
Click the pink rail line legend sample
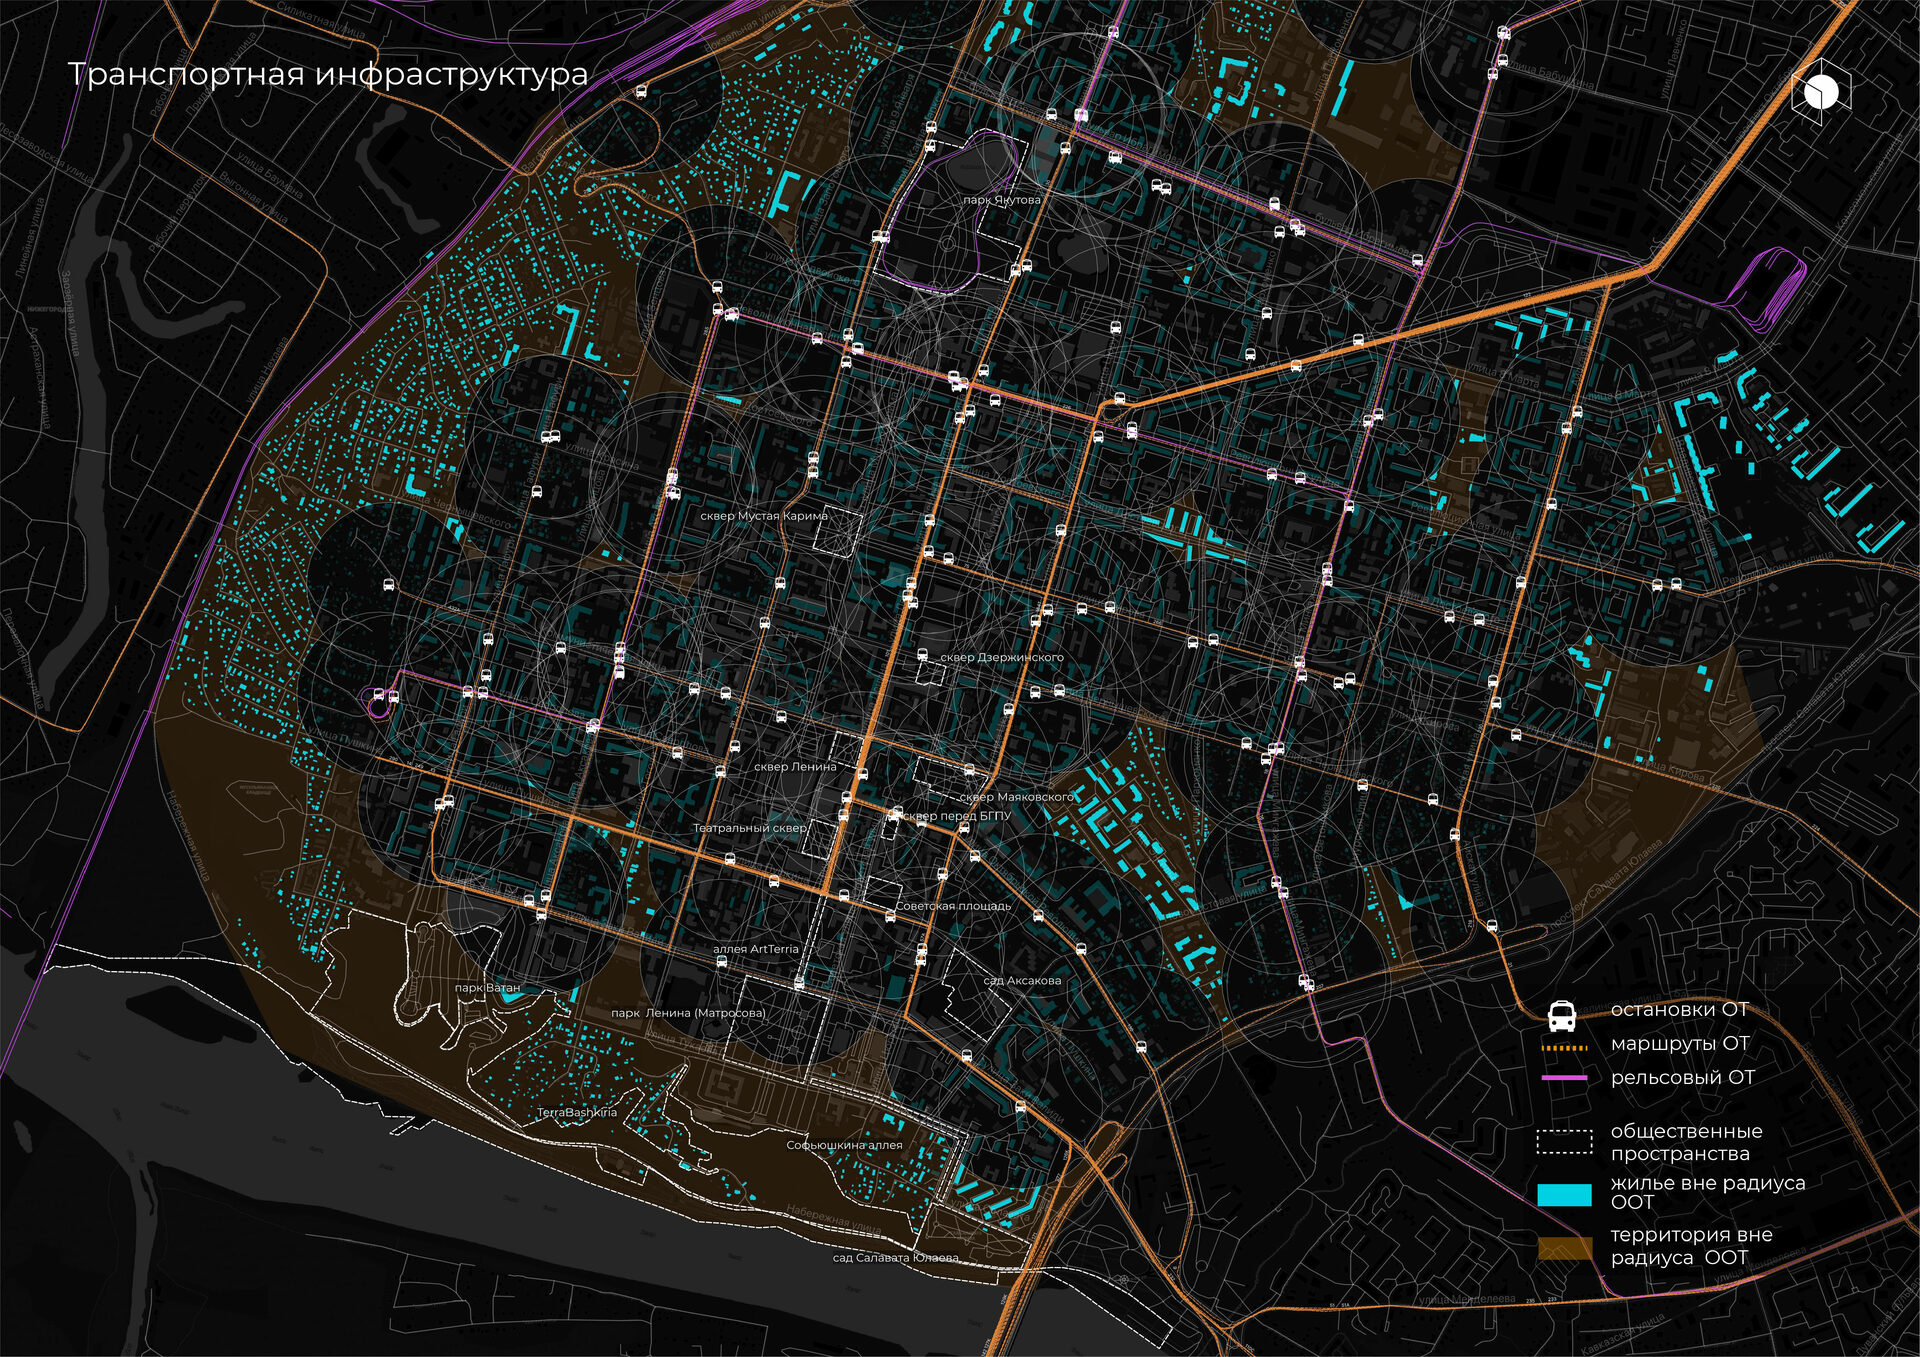point(1564,1077)
